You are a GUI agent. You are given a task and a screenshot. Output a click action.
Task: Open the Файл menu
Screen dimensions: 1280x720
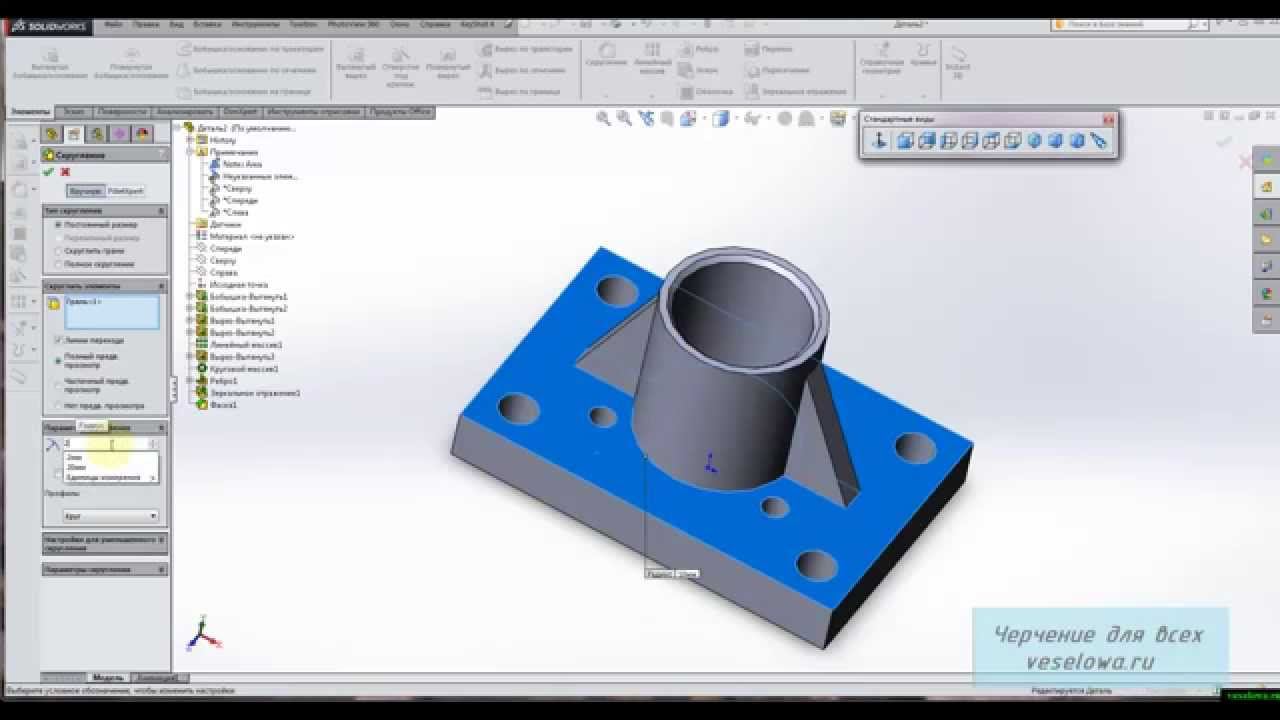tap(113, 23)
